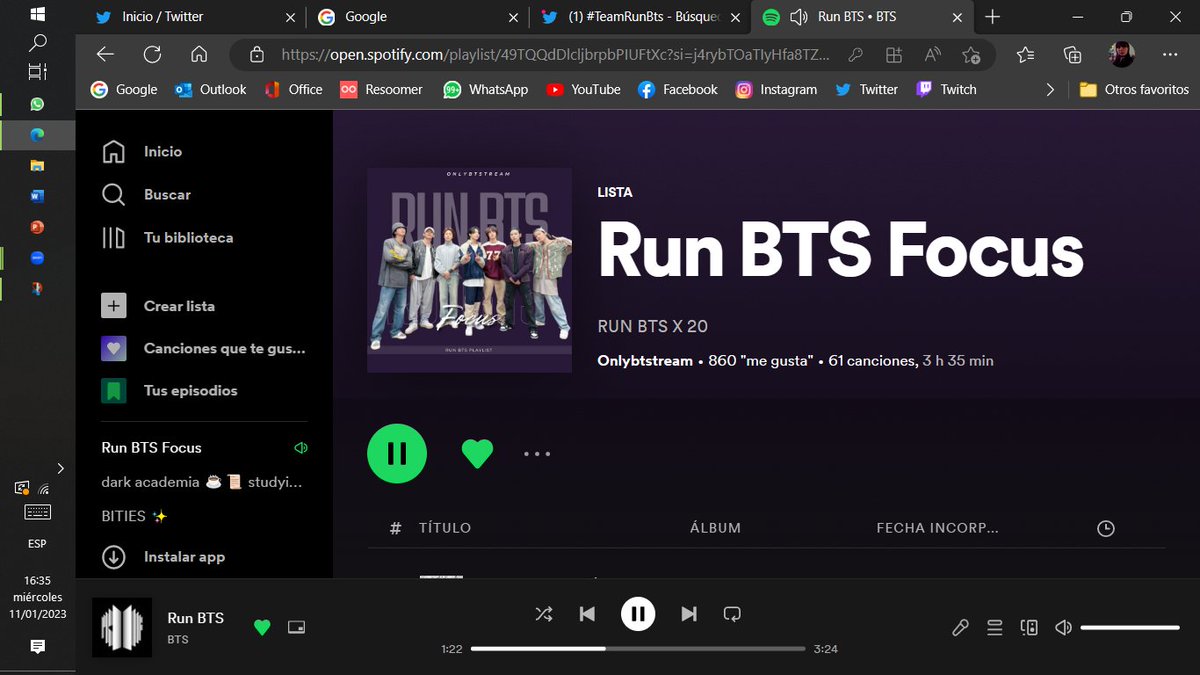The width and height of the screenshot is (1200, 675).
Task: Skip to next track
Action: [x=689, y=614]
